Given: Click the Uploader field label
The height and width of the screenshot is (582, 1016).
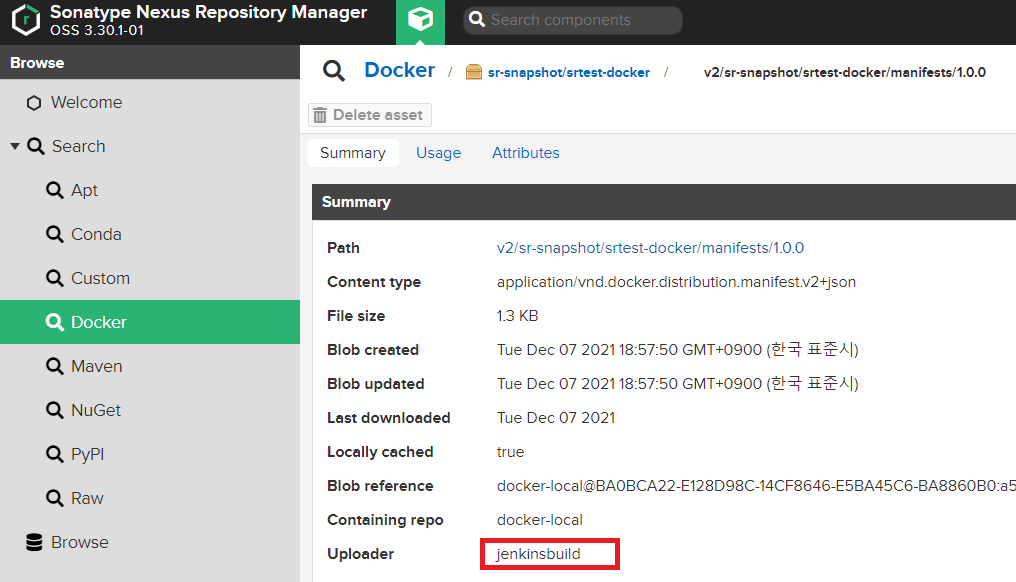Looking at the screenshot, I should (x=360, y=554).
